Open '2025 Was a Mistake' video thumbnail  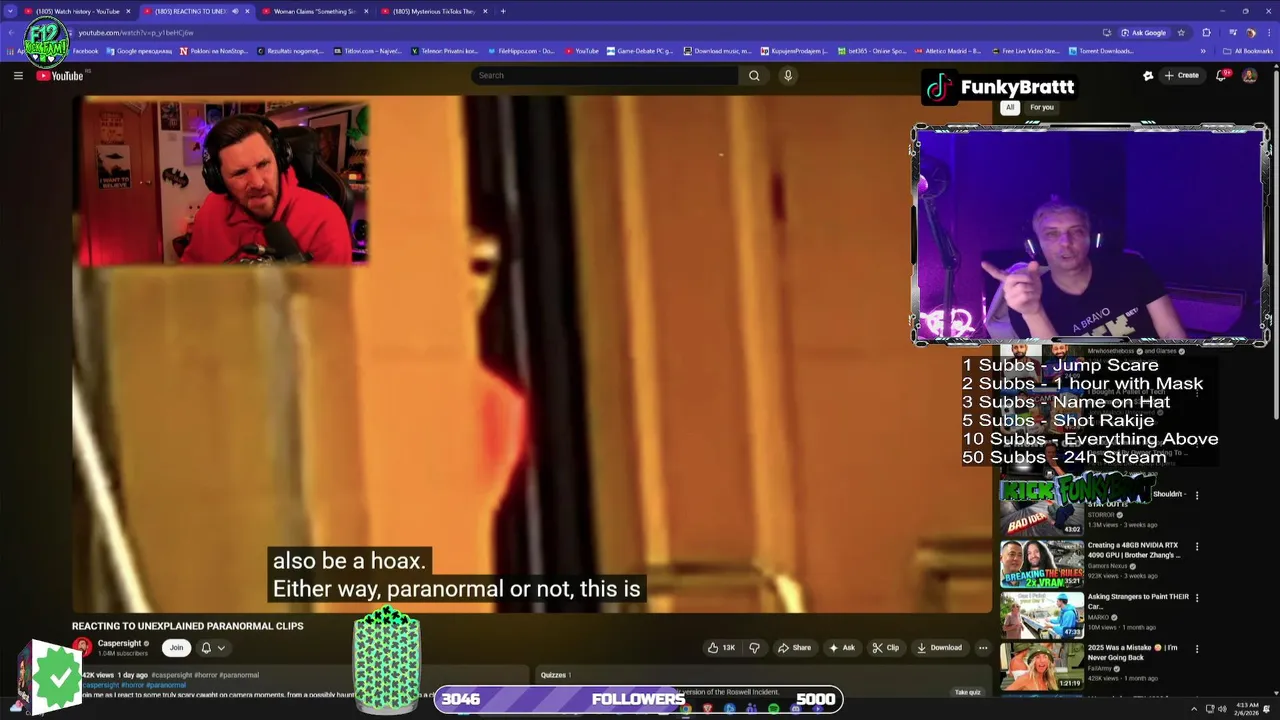(1041, 666)
